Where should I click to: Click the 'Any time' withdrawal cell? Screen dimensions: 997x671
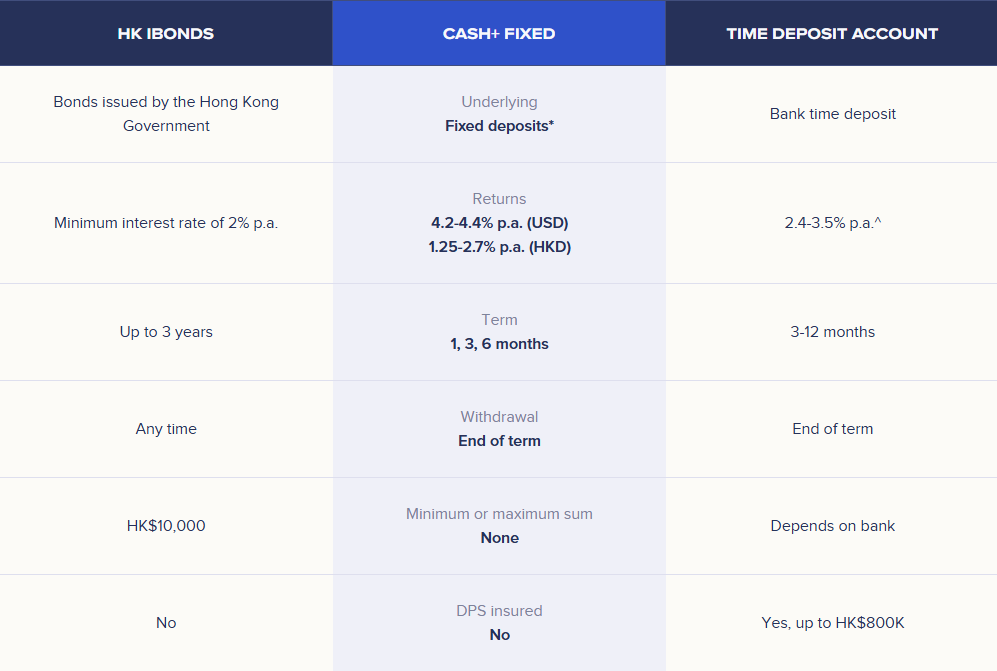[x=166, y=429]
